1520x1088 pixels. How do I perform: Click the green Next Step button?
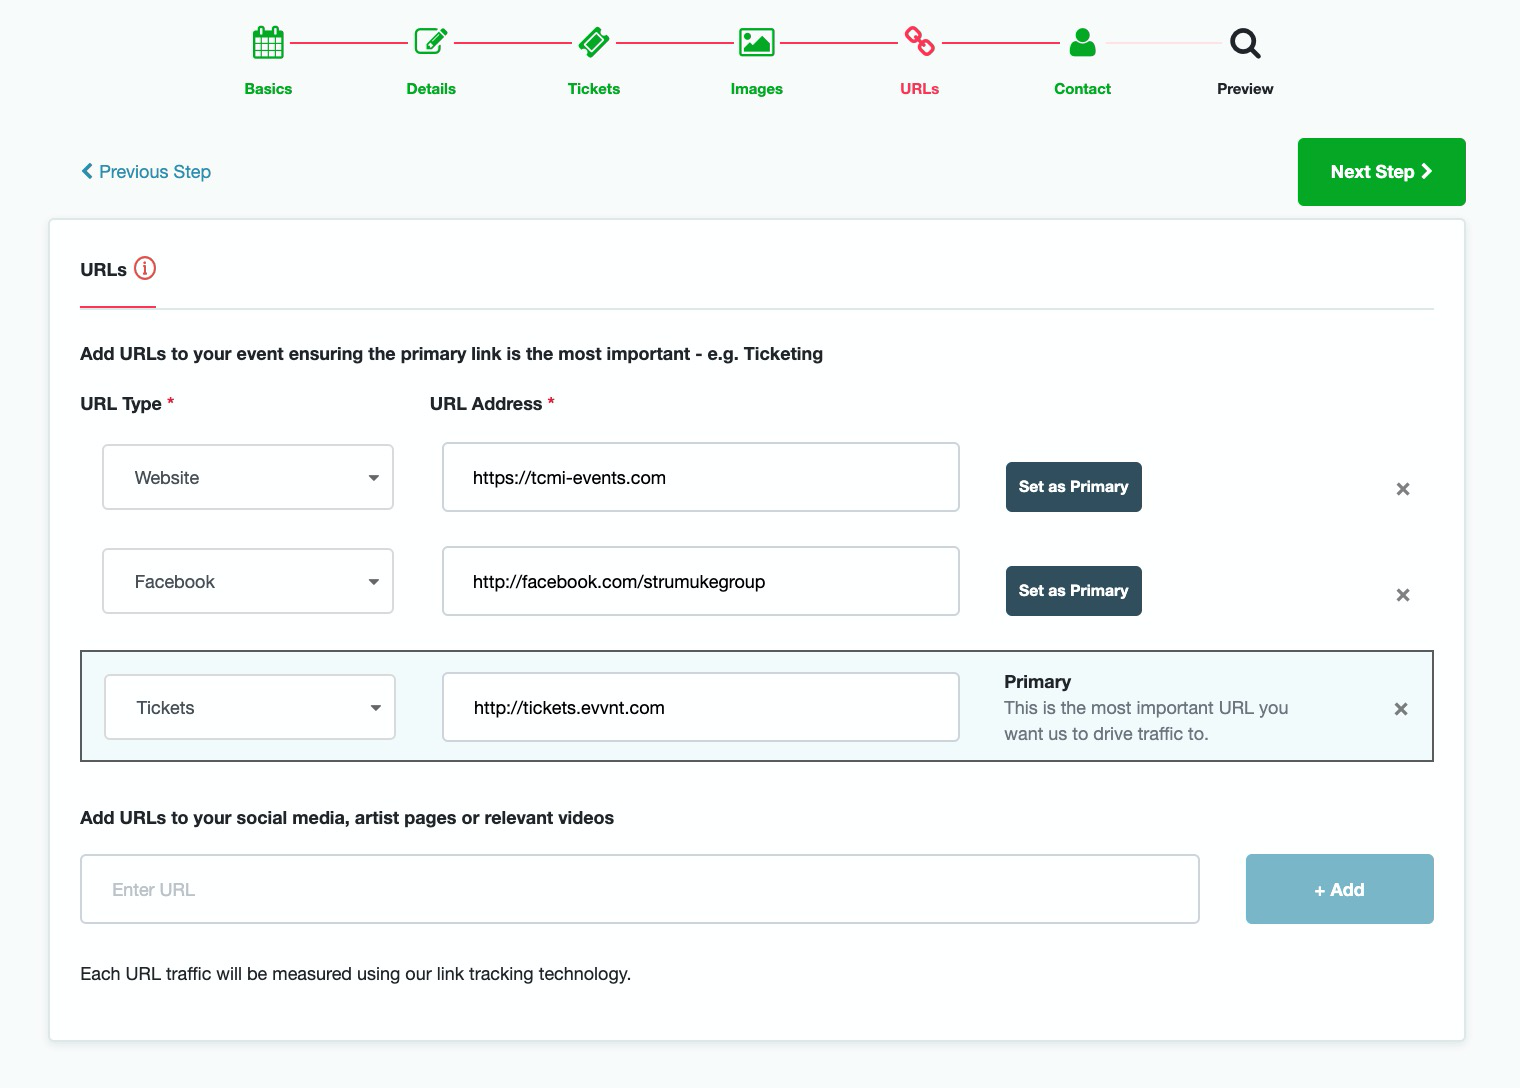(1382, 172)
